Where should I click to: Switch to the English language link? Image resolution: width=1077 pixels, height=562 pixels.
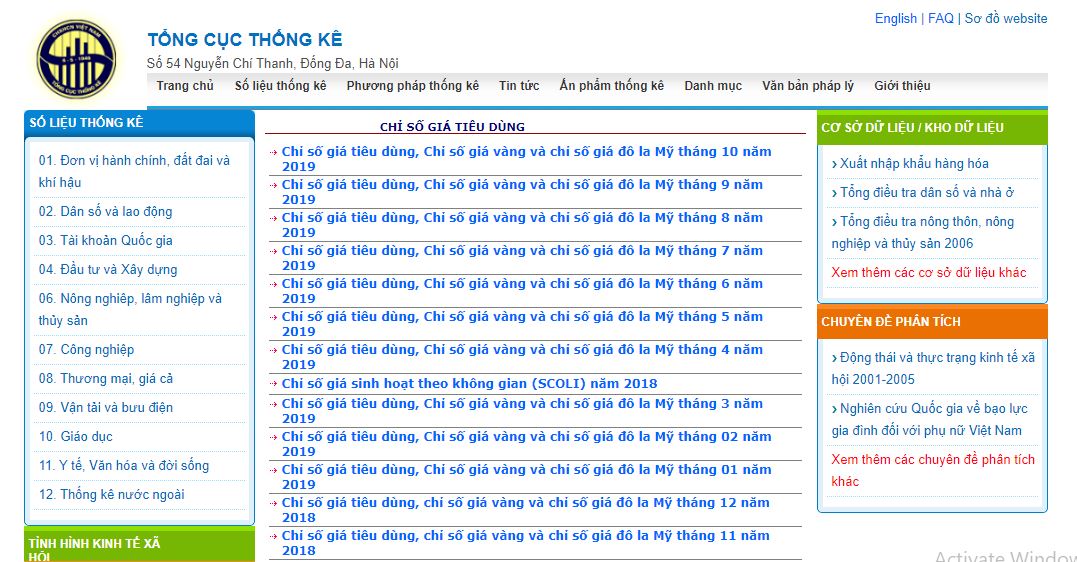click(x=895, y=18)
